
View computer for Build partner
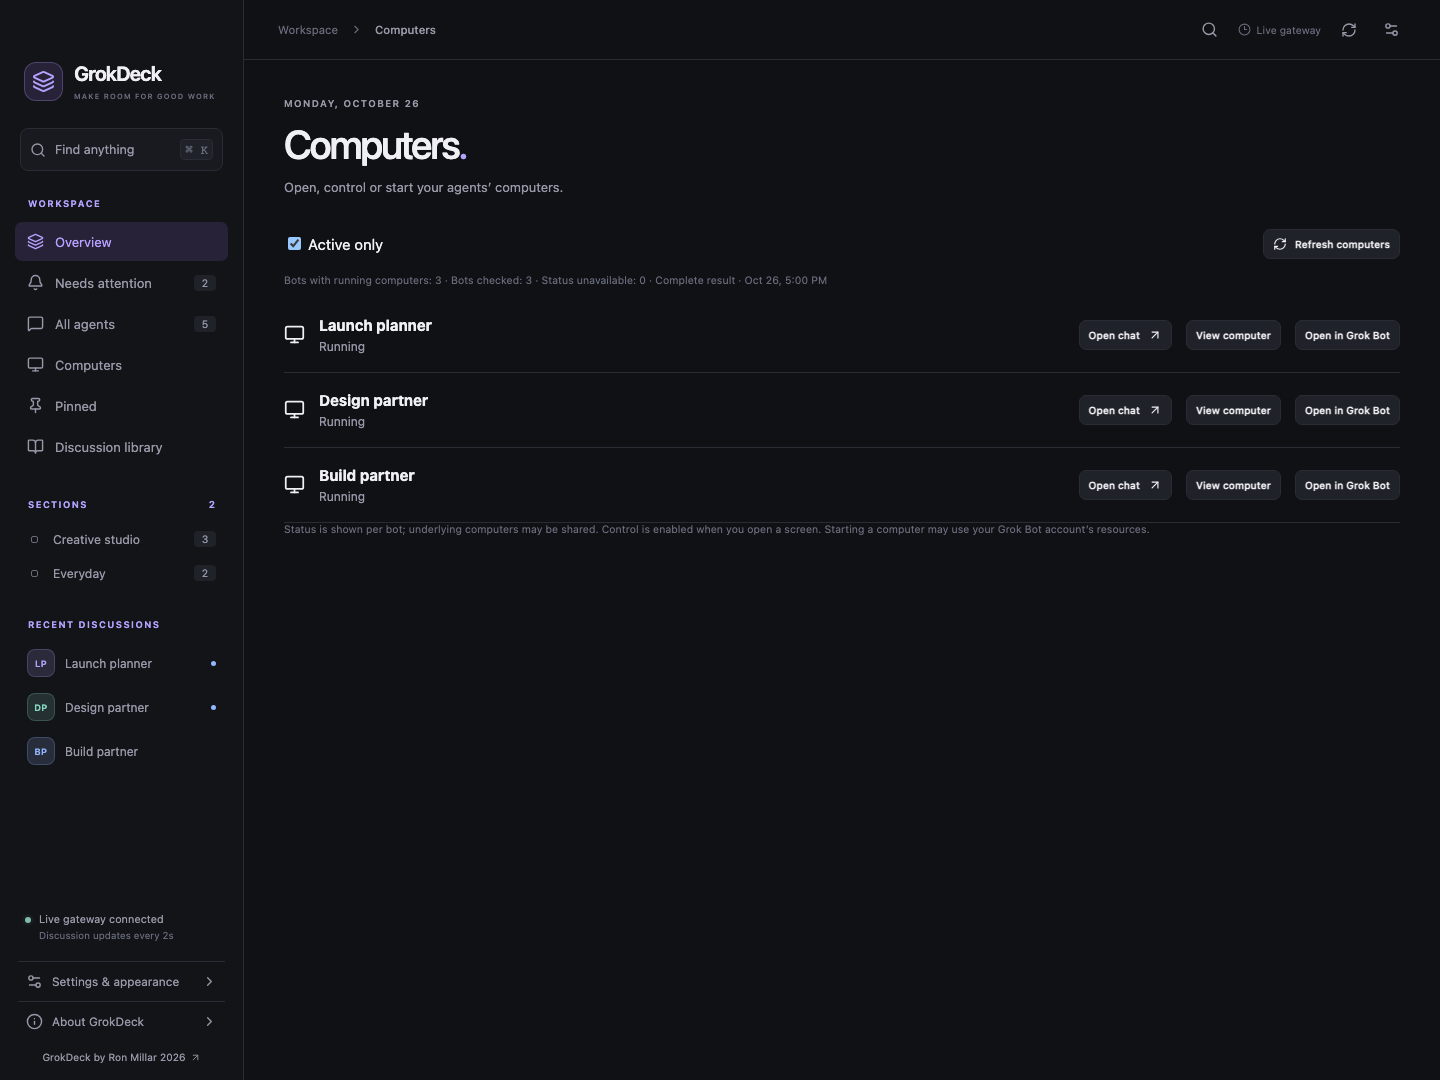click(1233, 485)
